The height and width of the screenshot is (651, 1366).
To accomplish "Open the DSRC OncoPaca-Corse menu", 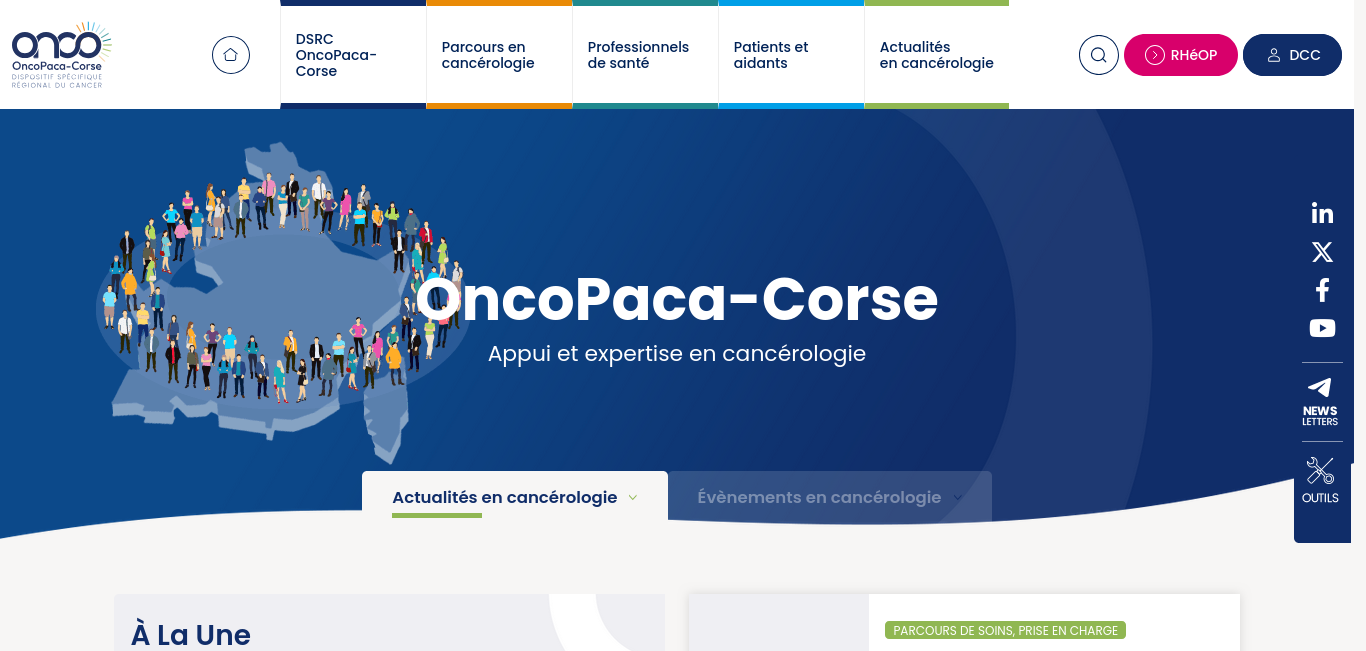I will pos(353,55).
